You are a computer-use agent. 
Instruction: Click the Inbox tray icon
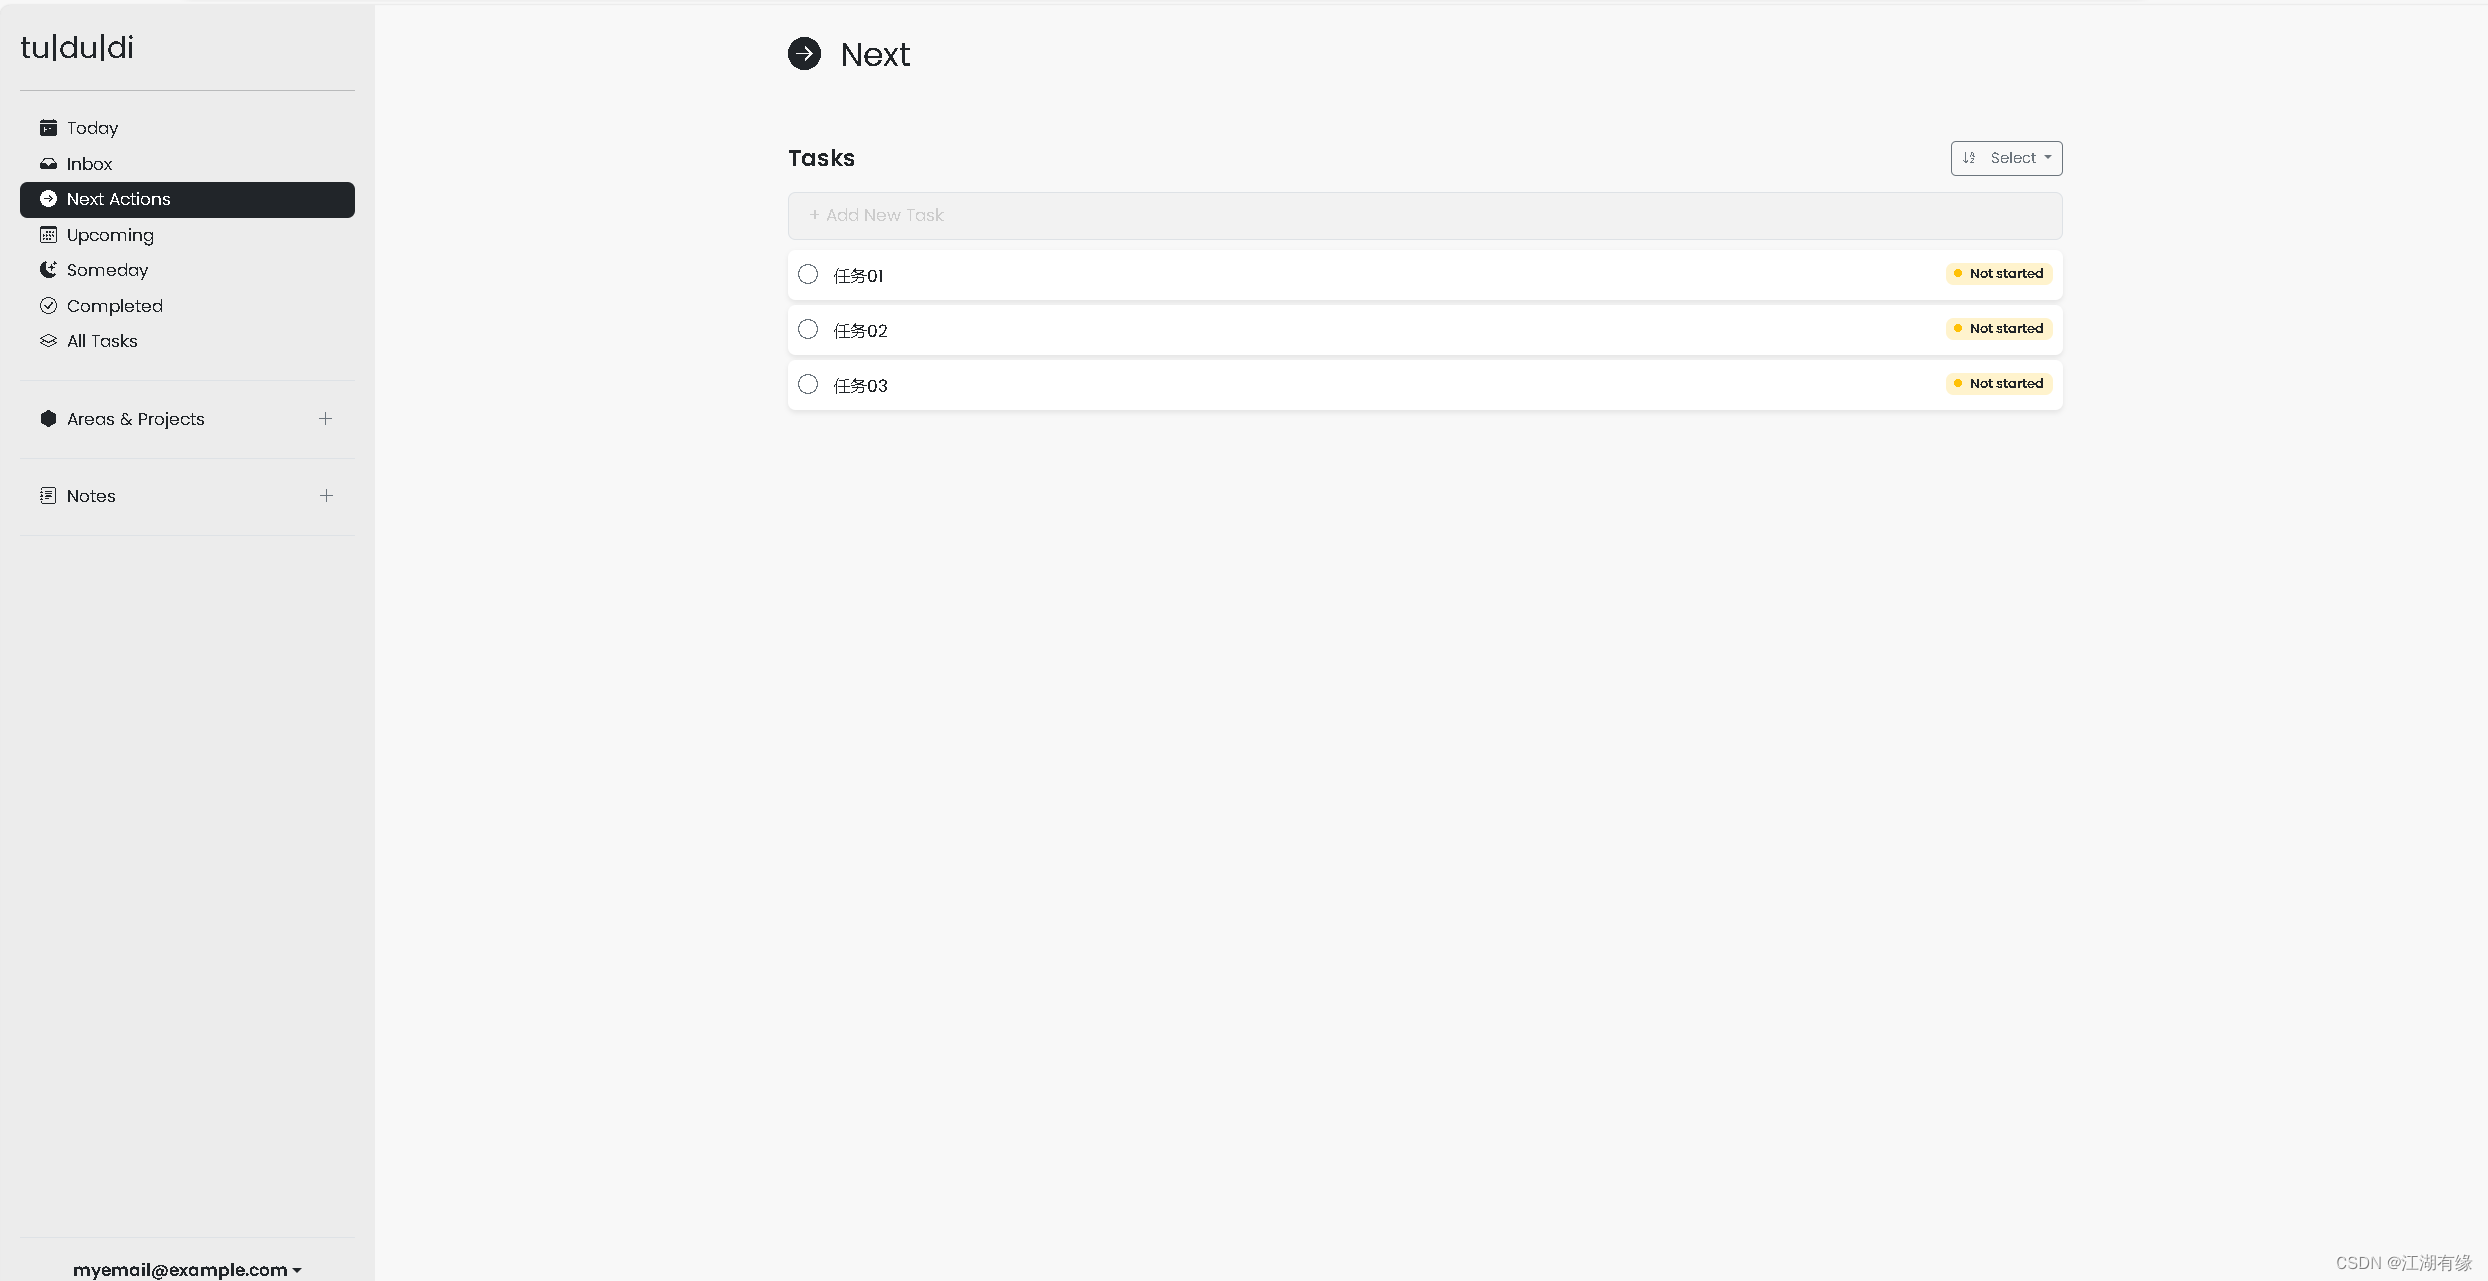click(x=48, y=164)
